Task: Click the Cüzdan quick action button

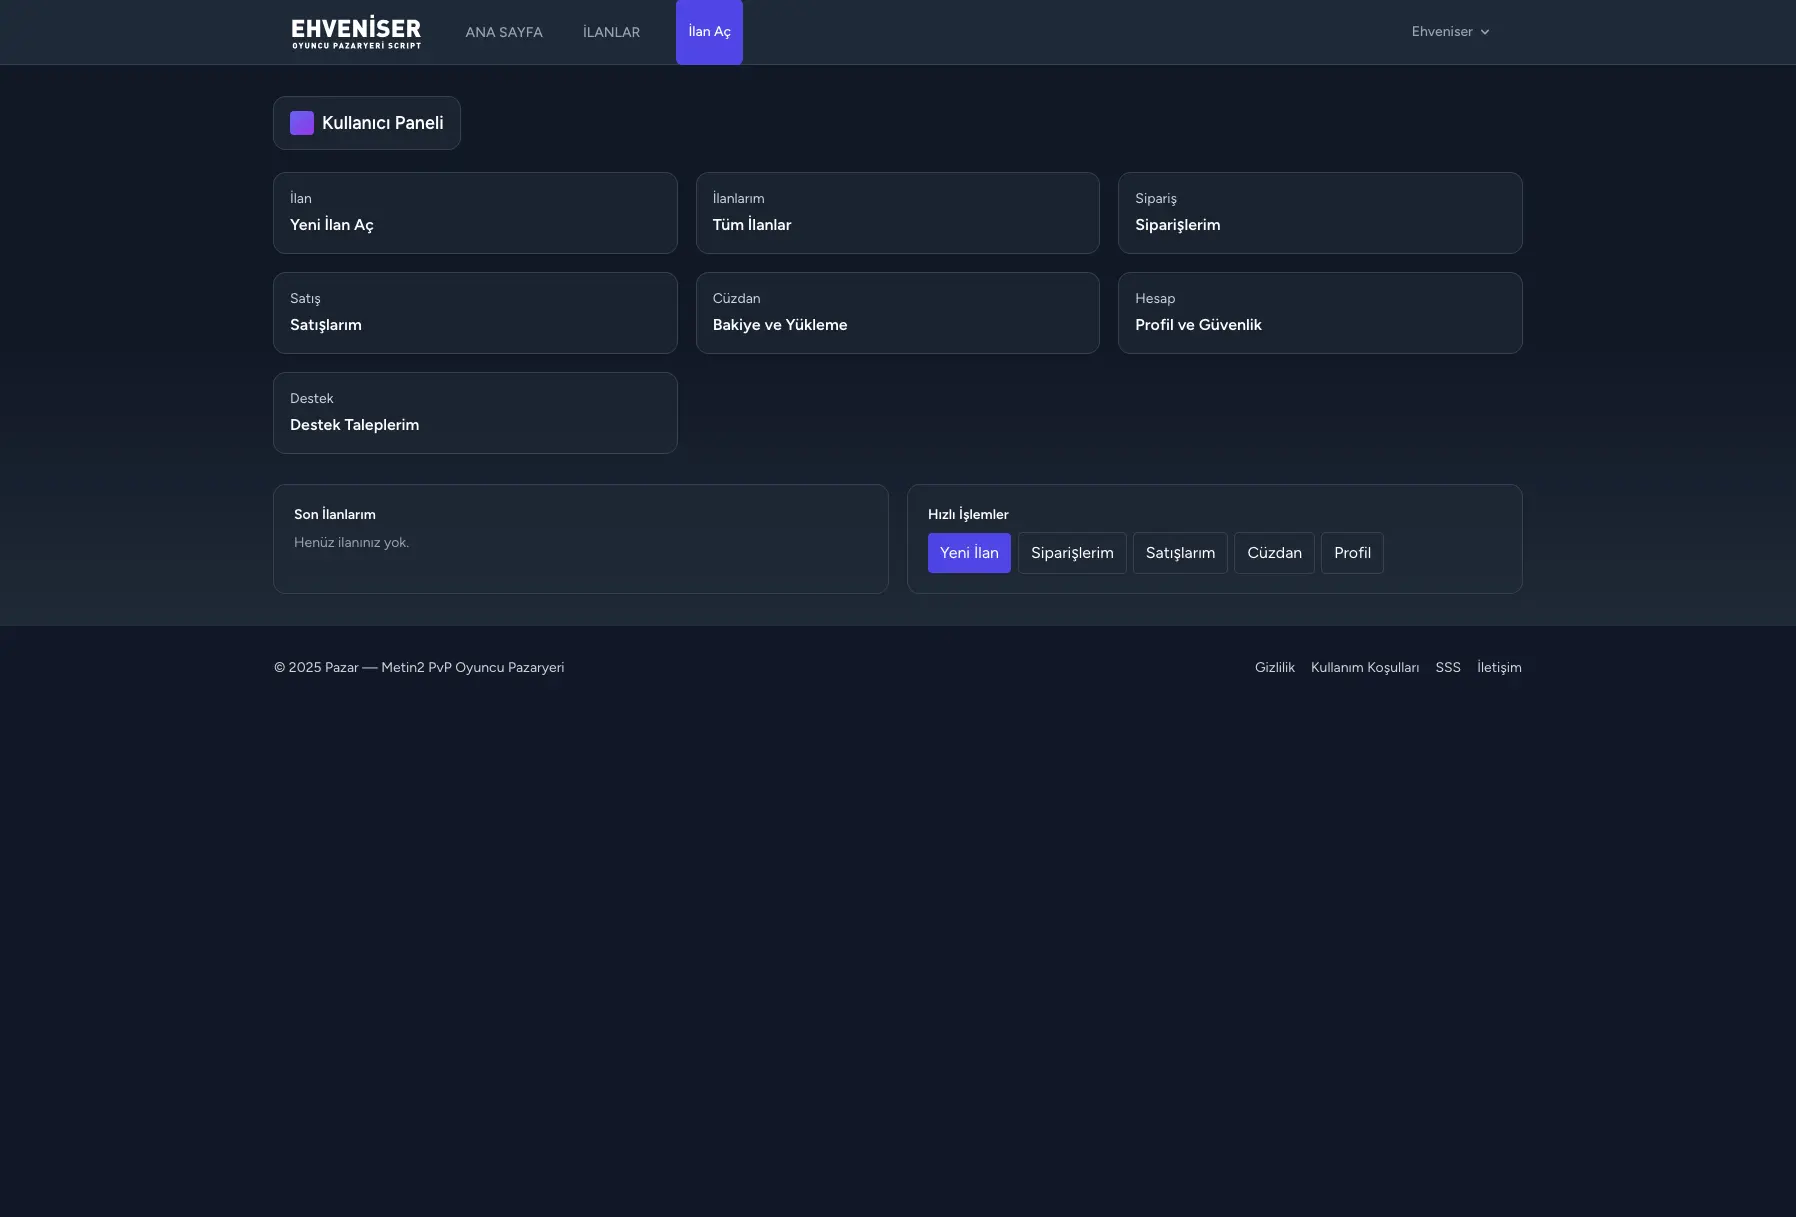Action: click(x=1274, y=553)
